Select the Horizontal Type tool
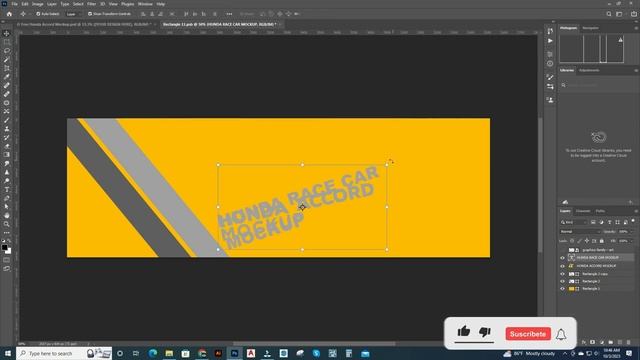This screenshot has height=360, width=640. [x=7, y=189]
